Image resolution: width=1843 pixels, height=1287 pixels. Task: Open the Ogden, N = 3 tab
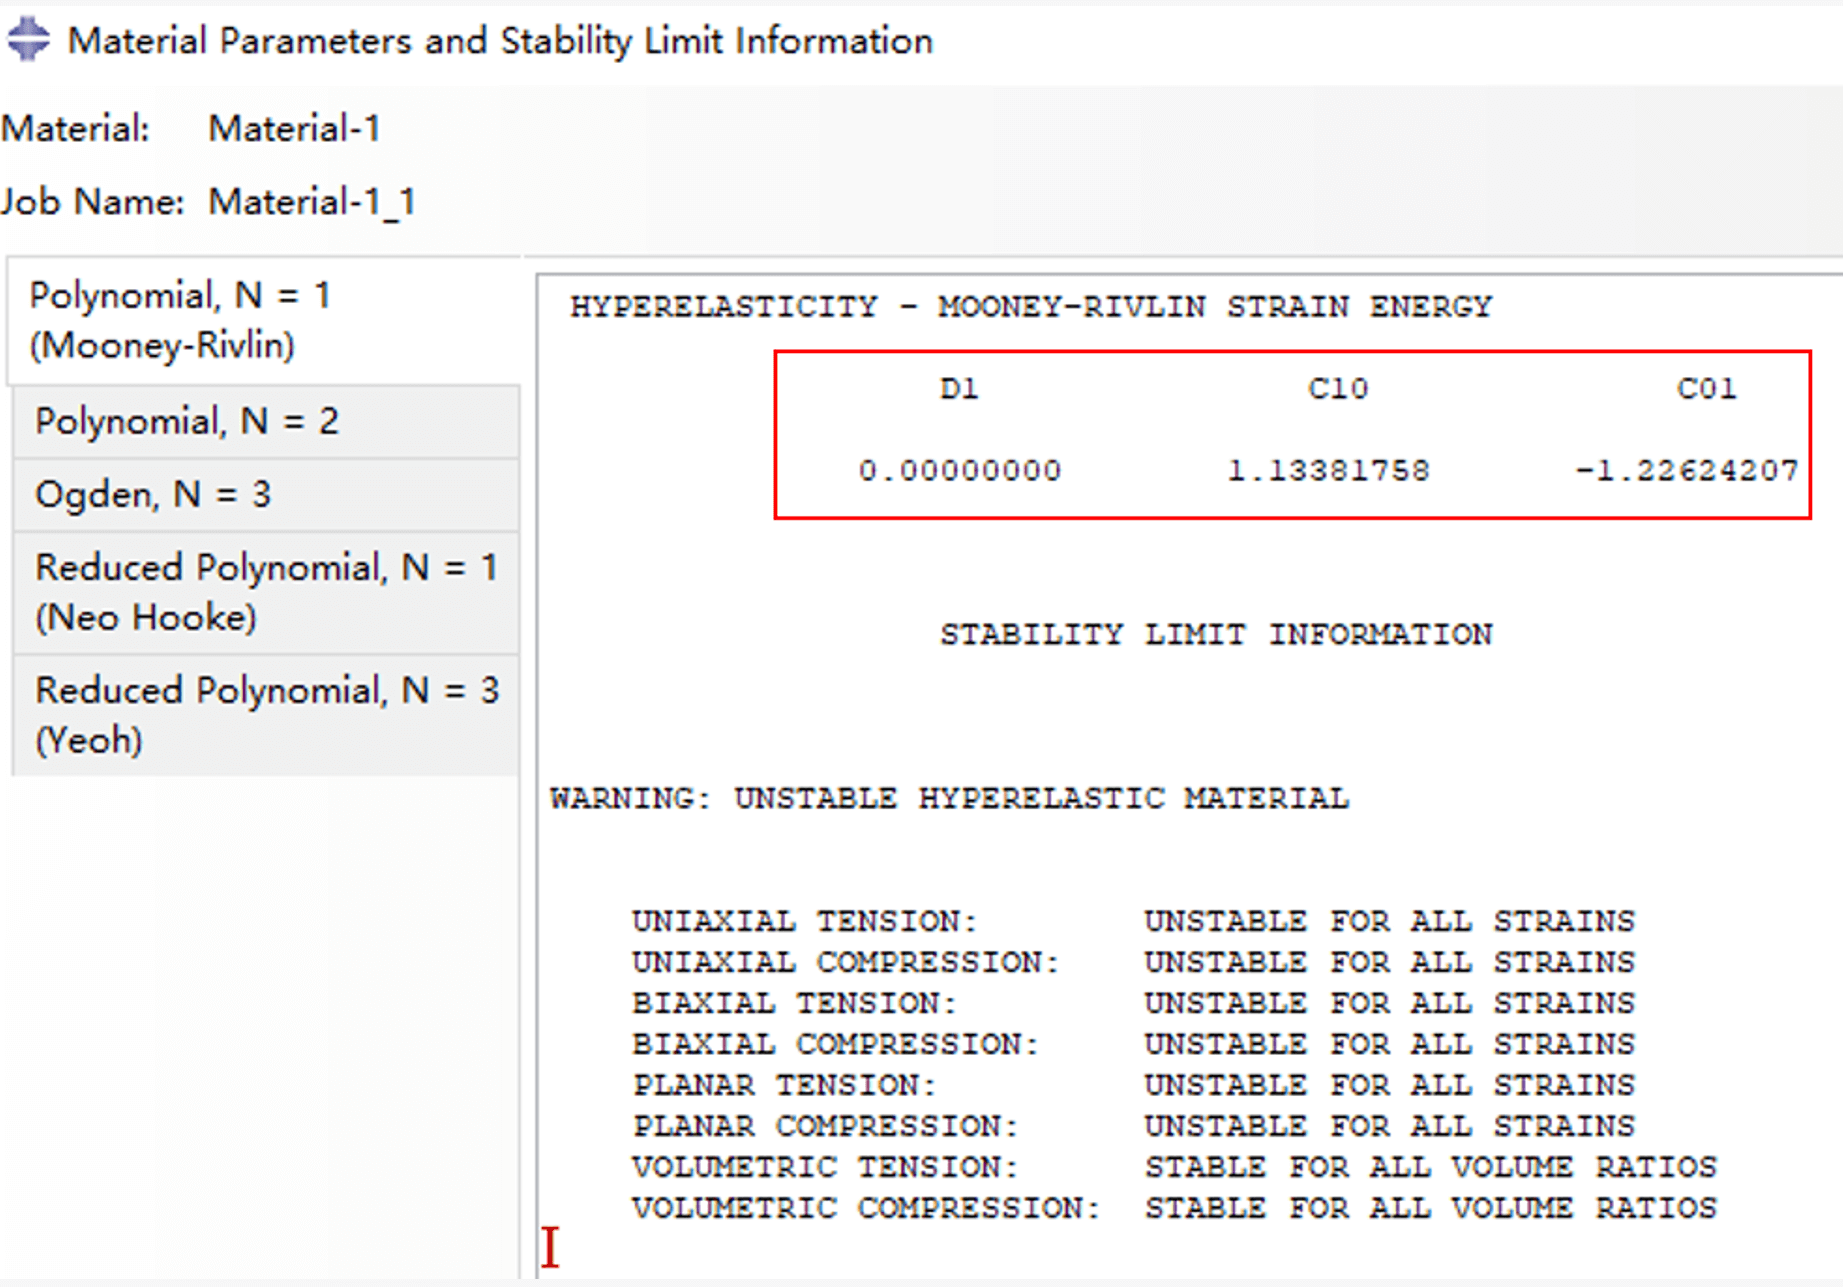click(153, 494)
